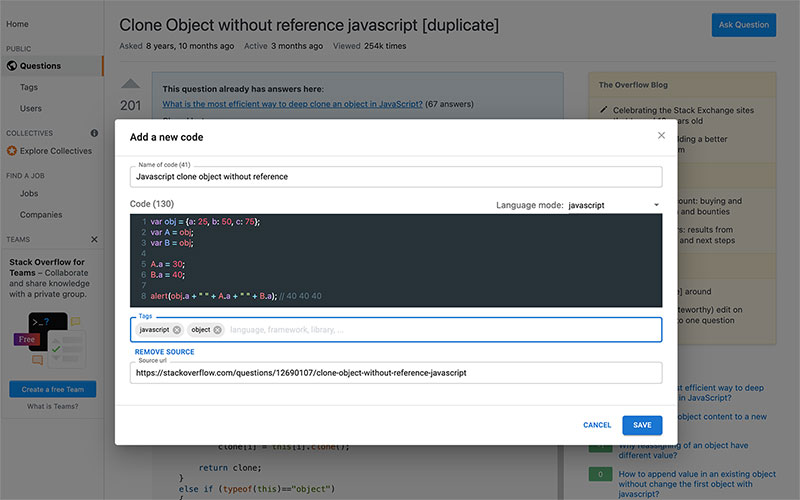Open Tags in the sidebar
Viewport: 800px width, 500px height.
(x=29, y=87)
